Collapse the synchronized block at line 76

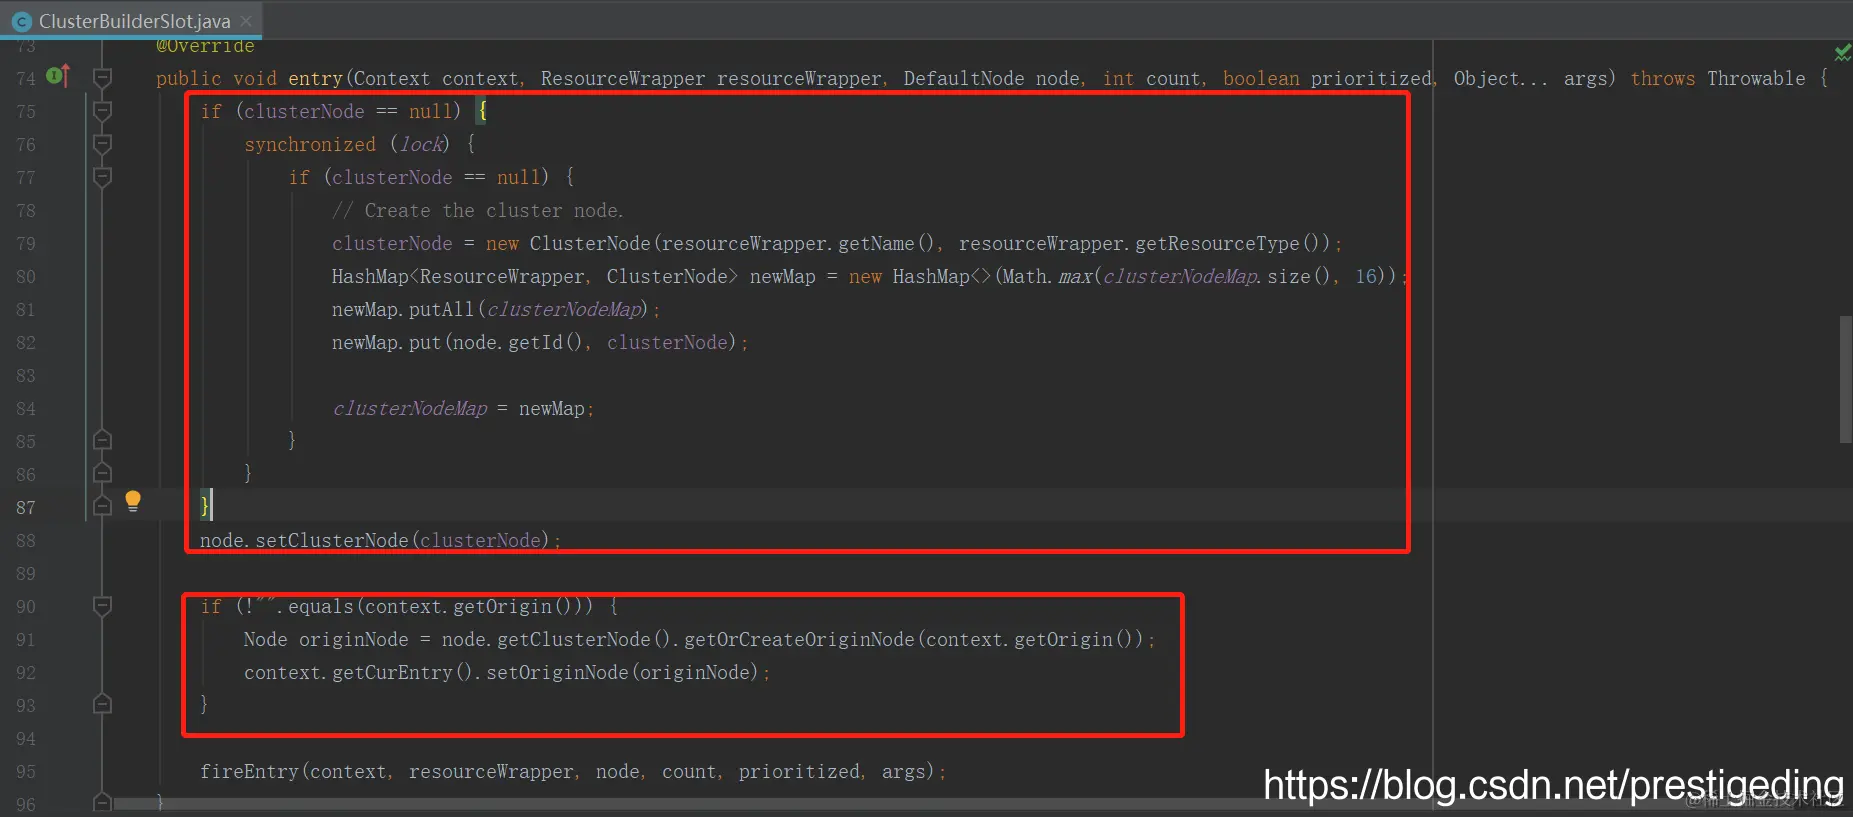pyautogui.click(x=102, y=144)
